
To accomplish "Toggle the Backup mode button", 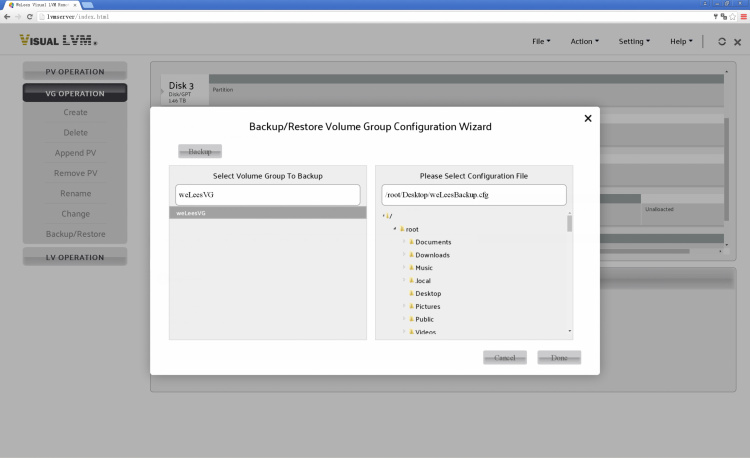I will click(x=200, y=151).
